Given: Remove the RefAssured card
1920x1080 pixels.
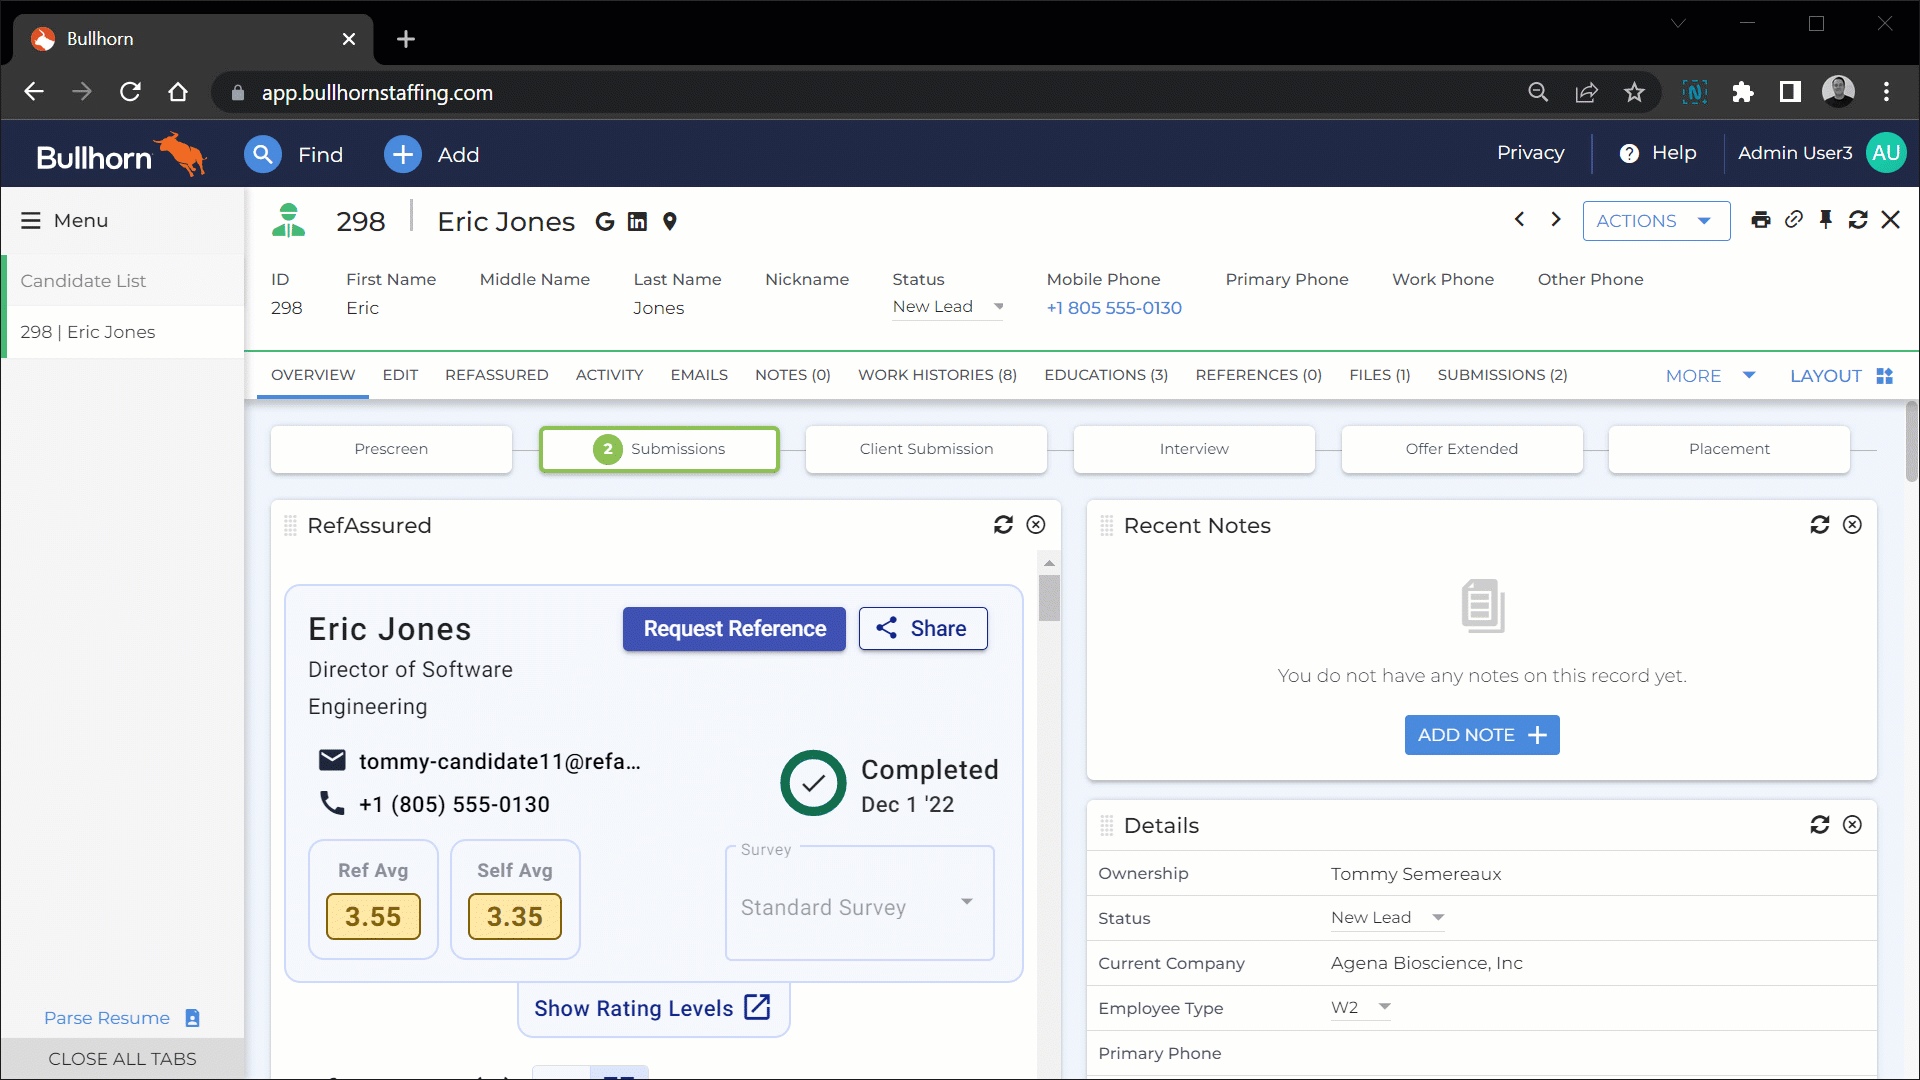Looking at the screenshot, I should (1036, 525).
